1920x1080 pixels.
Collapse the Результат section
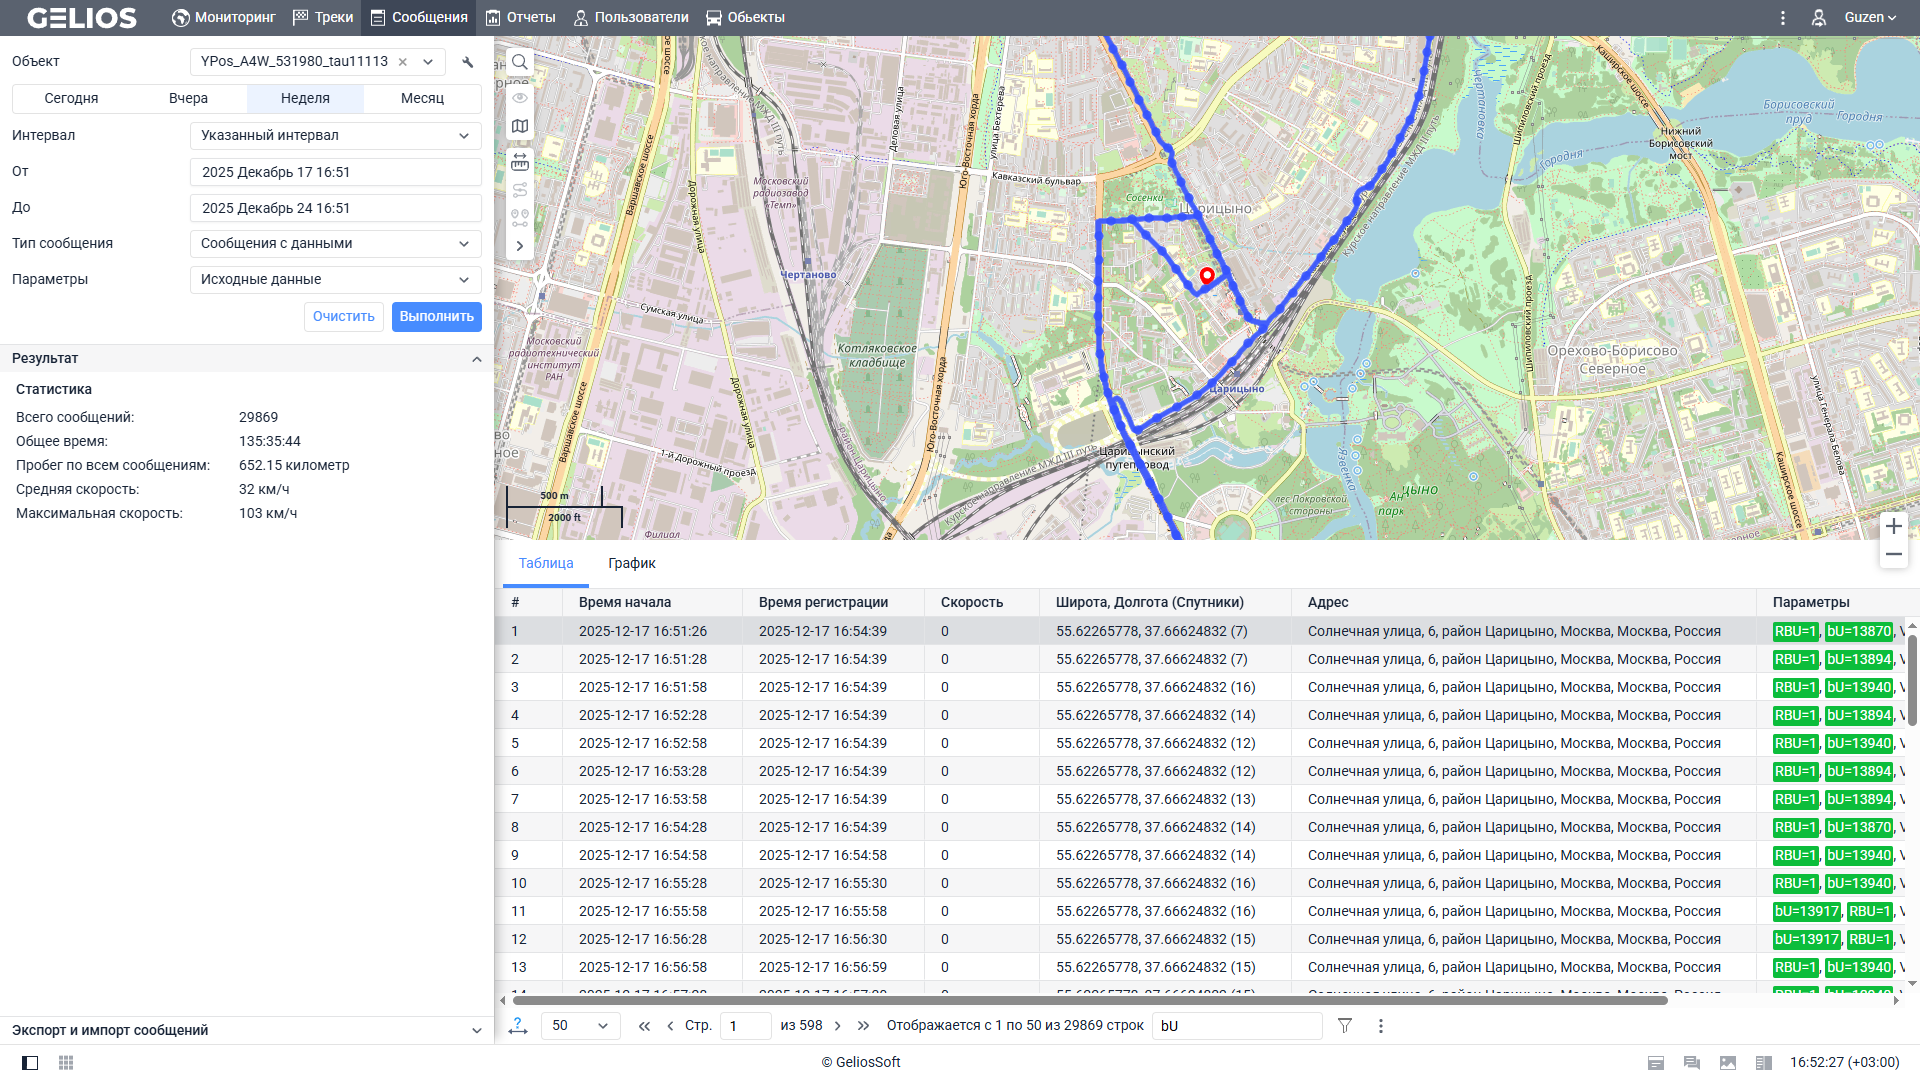(476, 359)
